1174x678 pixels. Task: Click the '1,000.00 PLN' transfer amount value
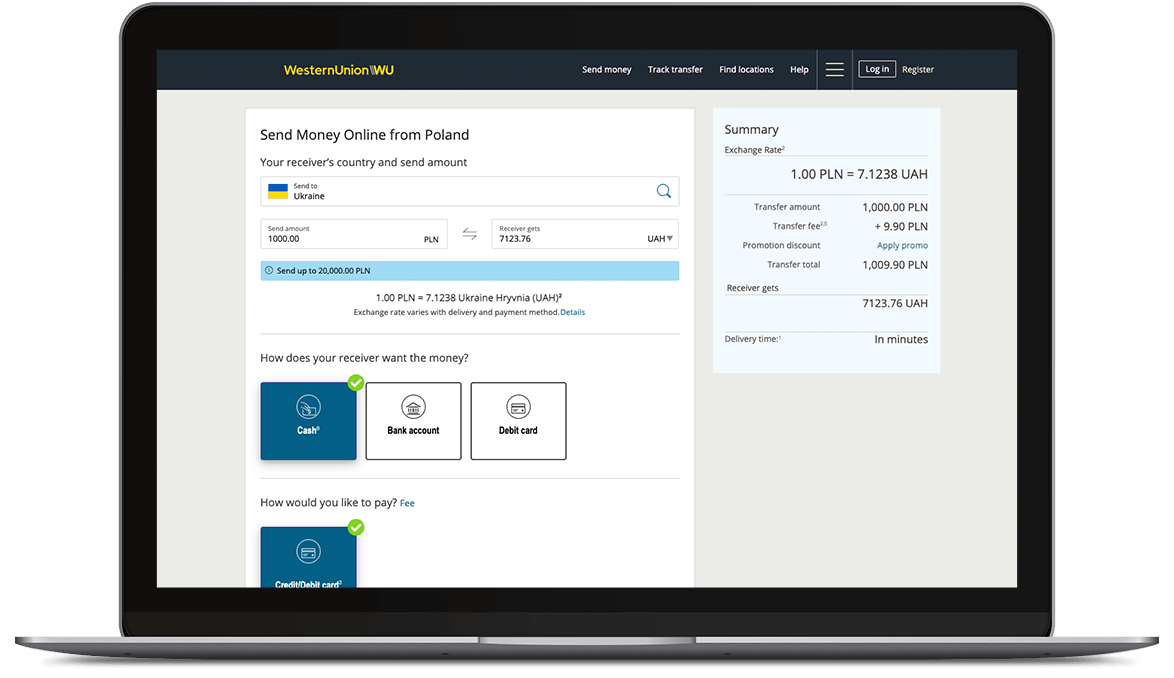(x=895, y=207)
